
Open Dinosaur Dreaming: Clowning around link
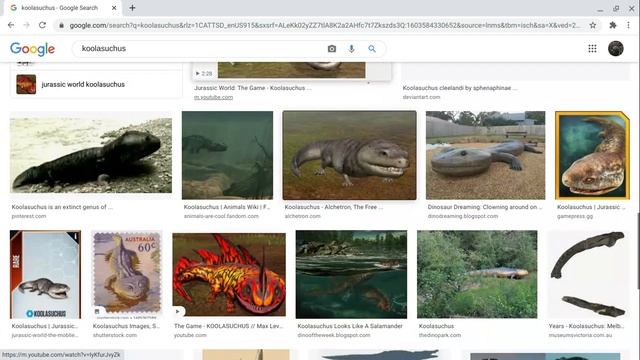[485, 207]
